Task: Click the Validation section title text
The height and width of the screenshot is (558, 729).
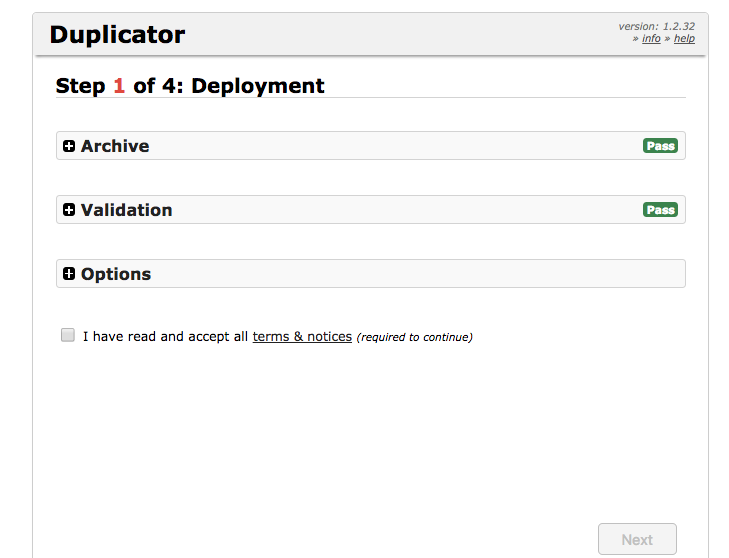Action: coord(126,210)
